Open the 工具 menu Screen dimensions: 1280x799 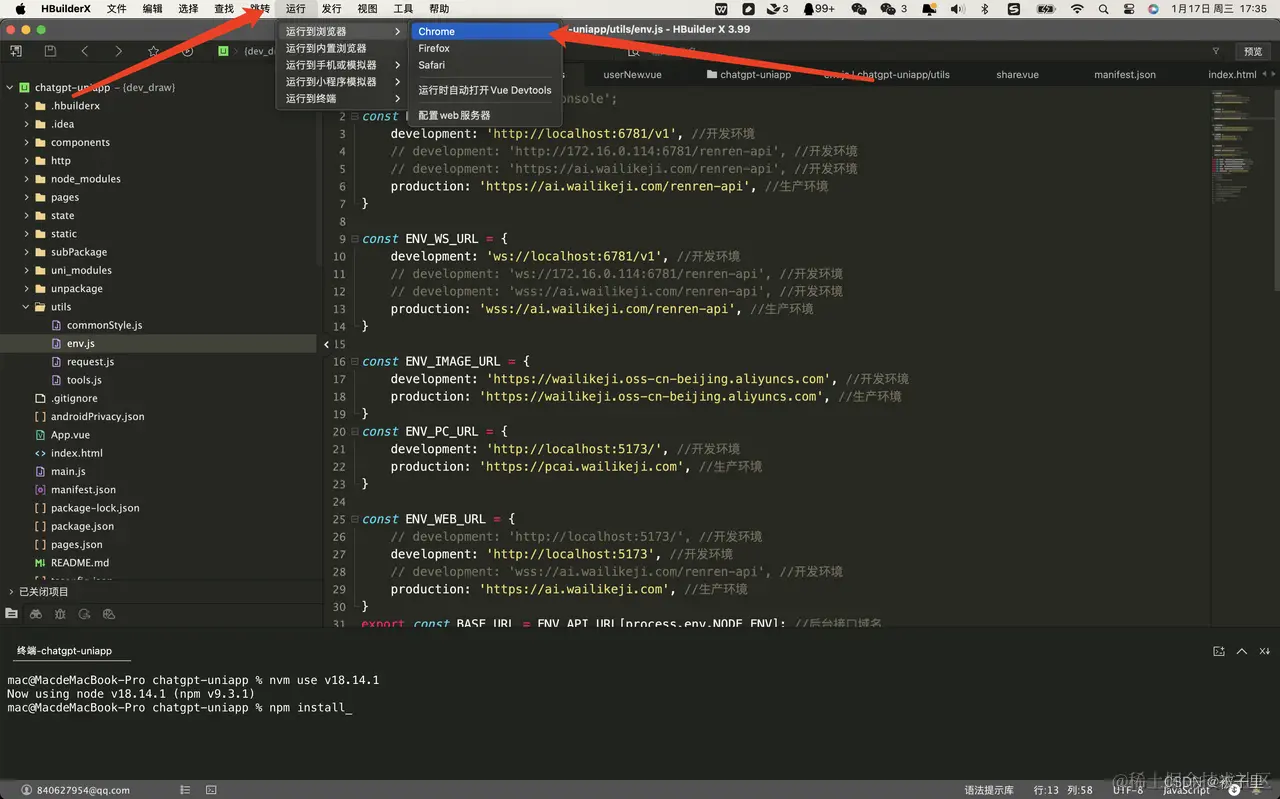coord(403,9)
